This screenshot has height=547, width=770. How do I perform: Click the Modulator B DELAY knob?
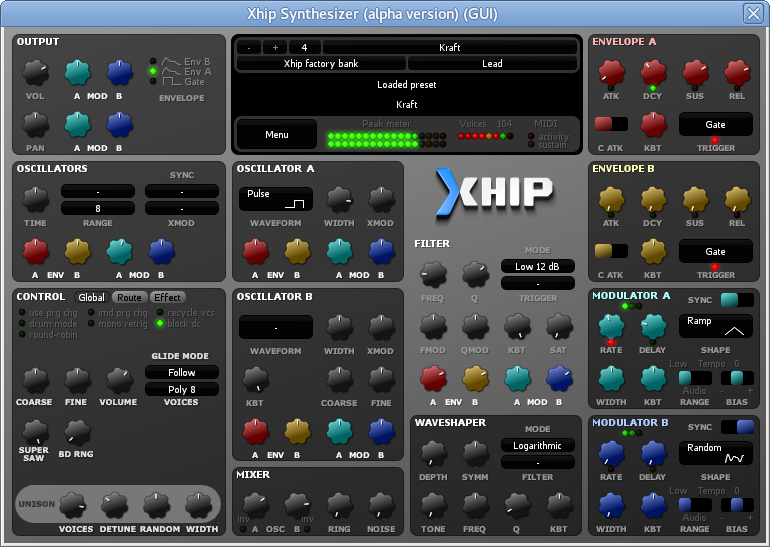point(653,453)
